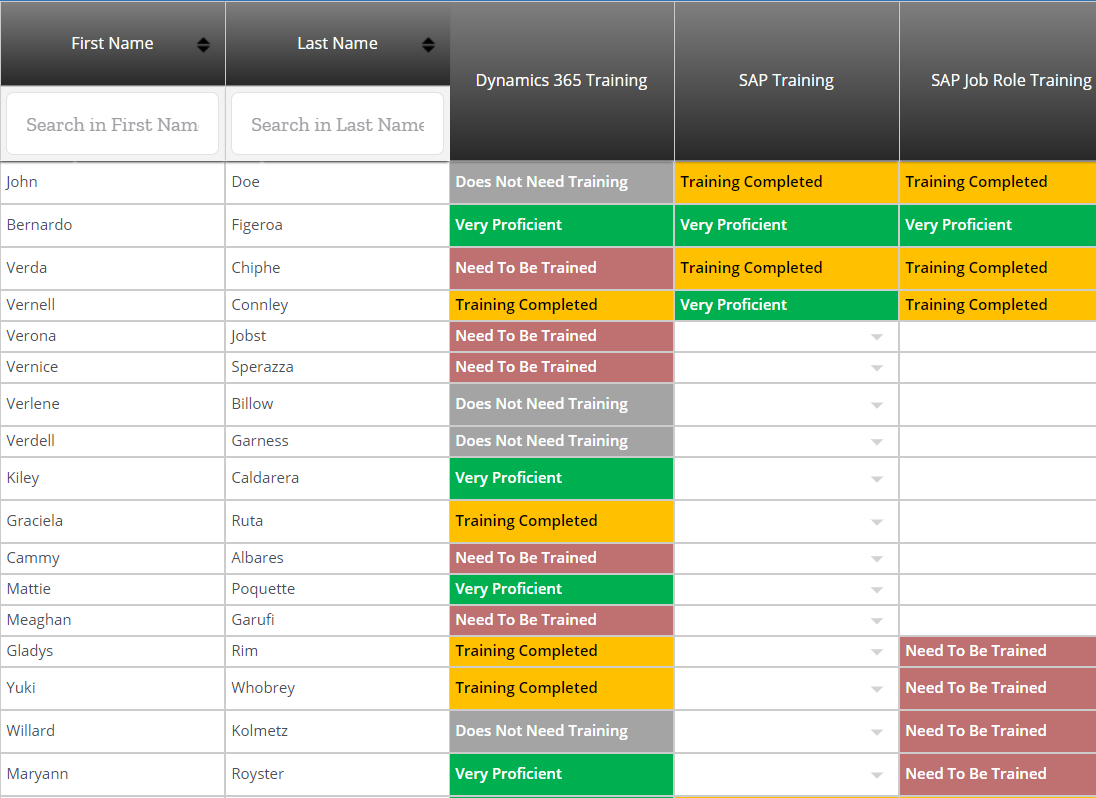Click the Dynamics 365 Training column header

561,80
